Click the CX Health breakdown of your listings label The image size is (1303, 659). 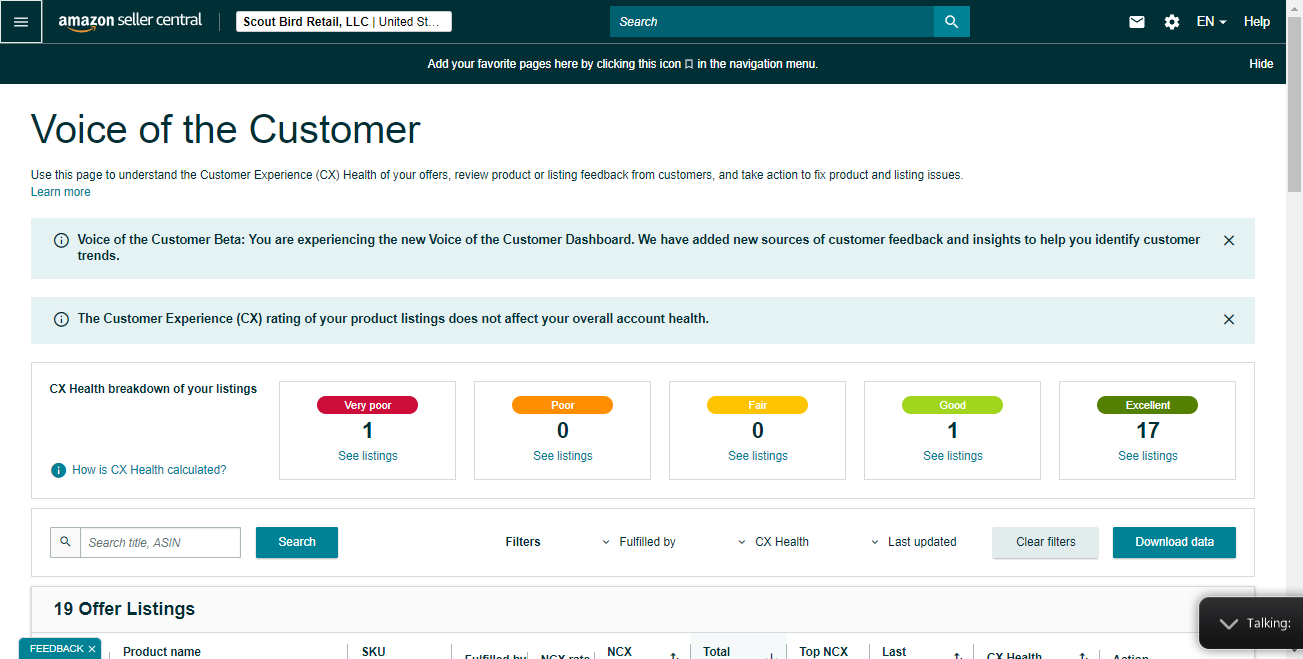pos(153,389)
